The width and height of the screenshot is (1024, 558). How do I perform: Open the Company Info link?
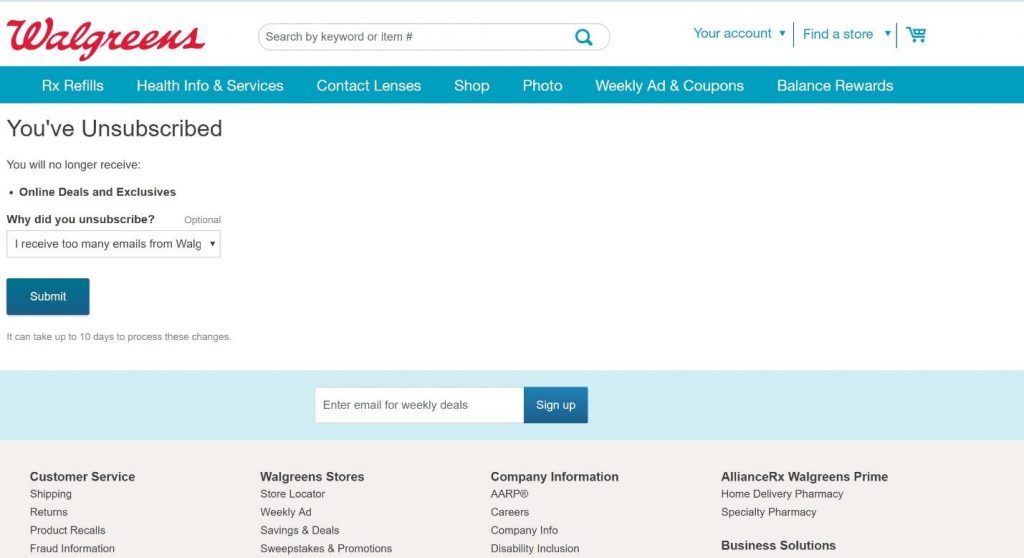pos(524,531)
